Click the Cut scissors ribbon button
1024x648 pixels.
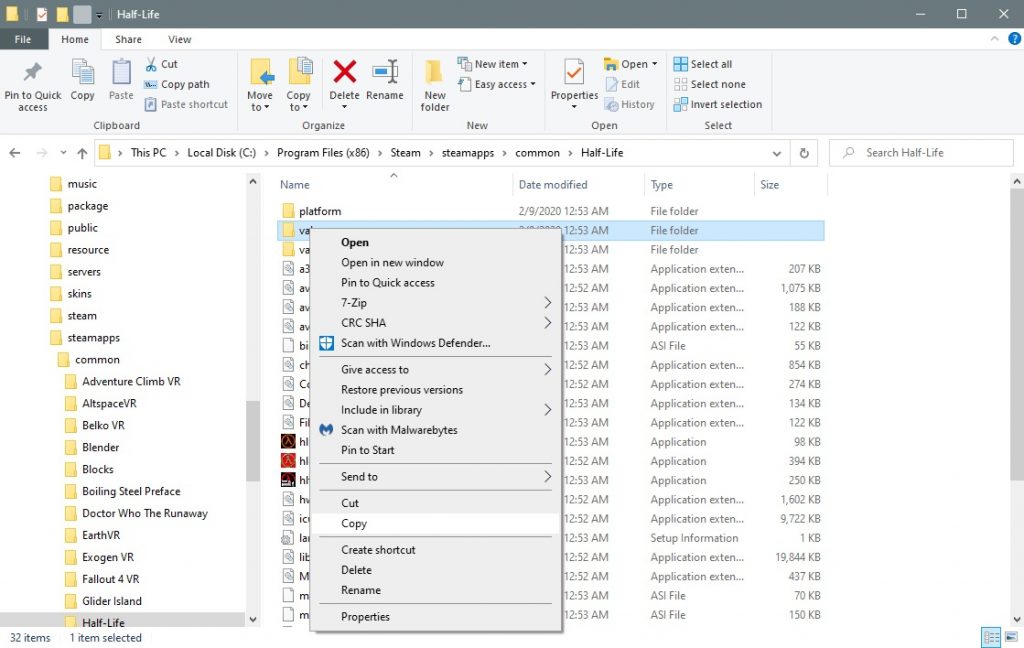coord(161,64)
